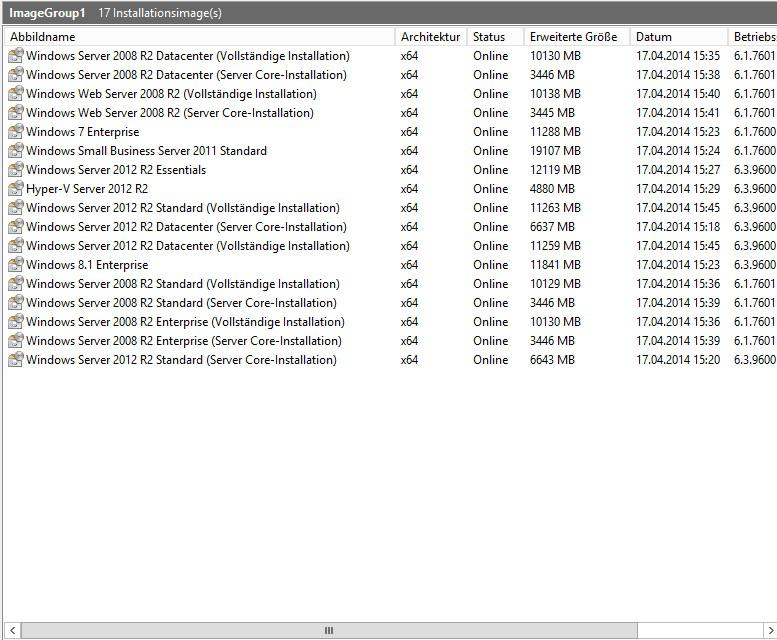Click the 17 Installationsimage(s) header text
This screenshot has height=640, width=777.
[x=160, y=13]
